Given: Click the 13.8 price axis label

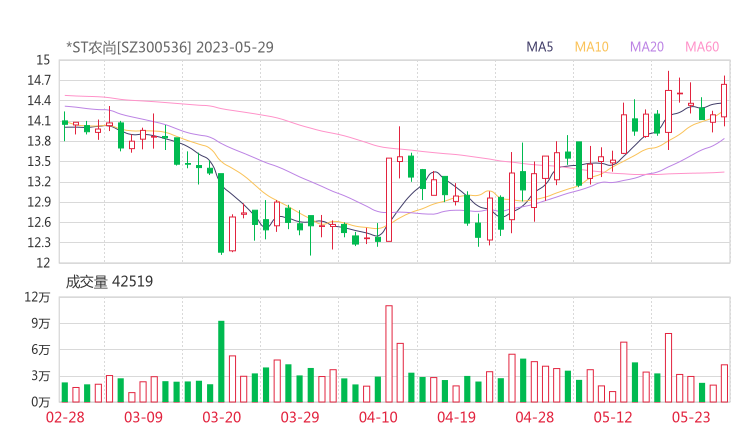Looking at the screenshot, I should (x=39, y=141).
